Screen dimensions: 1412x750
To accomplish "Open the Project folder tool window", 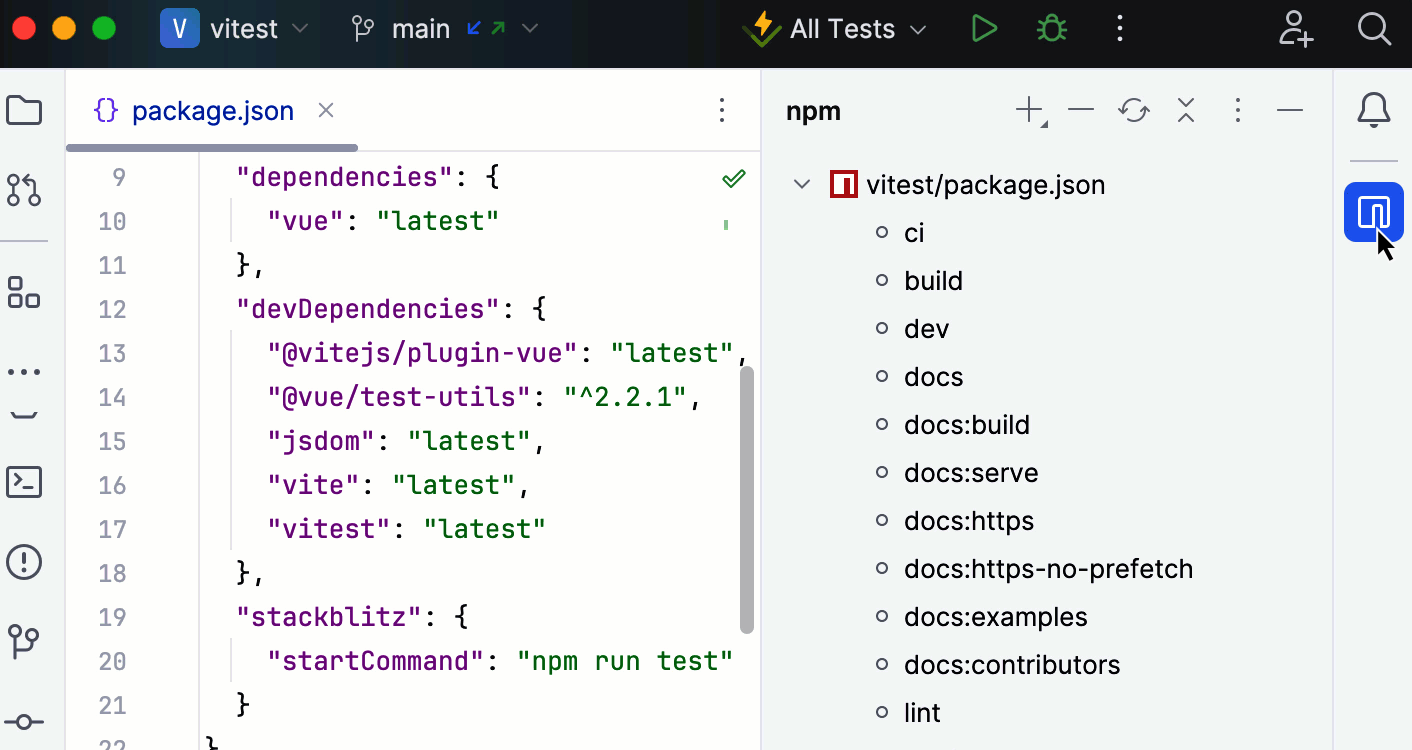I will (x=24, y=110).
